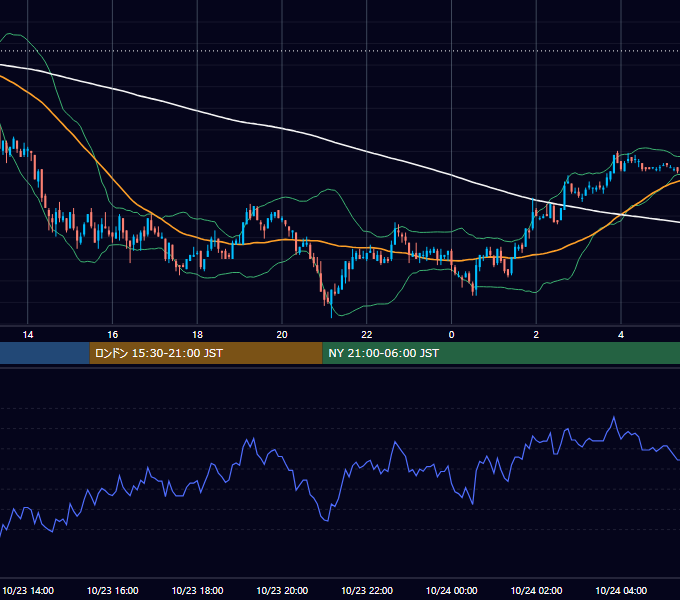Click the NY 21:00-06:00 JST session bar
The image size is (680, 600).
tap(501, 353)
